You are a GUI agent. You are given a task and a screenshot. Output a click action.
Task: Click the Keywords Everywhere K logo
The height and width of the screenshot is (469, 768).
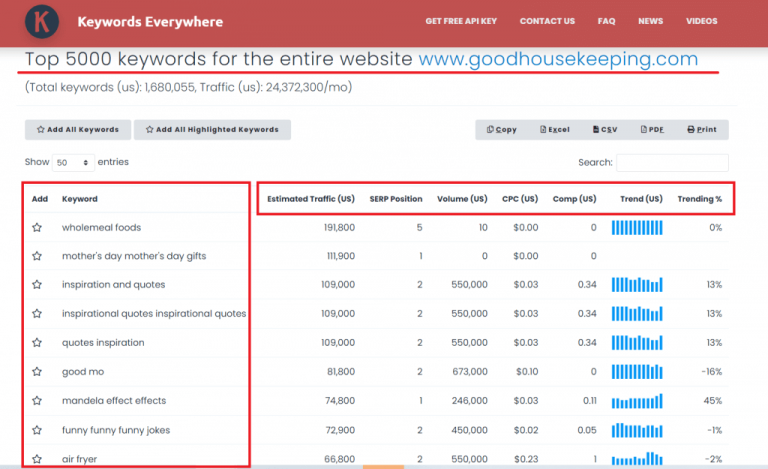42,22
